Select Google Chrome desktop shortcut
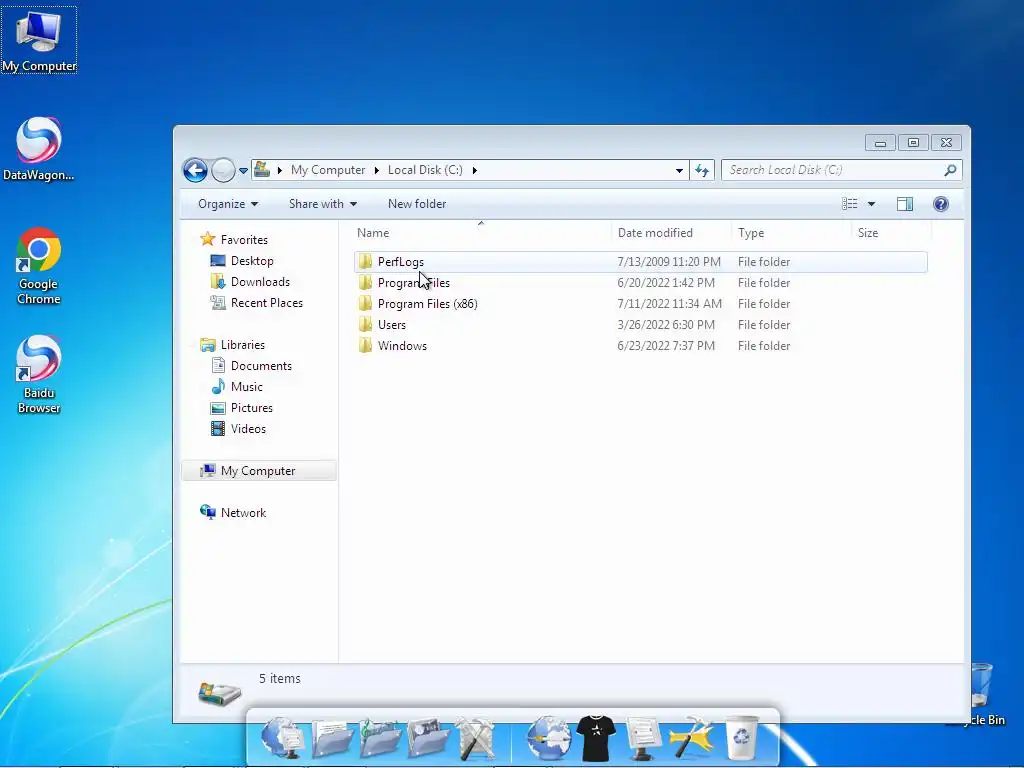This screenshot has width=1024, height=768. tap(39, 266)
